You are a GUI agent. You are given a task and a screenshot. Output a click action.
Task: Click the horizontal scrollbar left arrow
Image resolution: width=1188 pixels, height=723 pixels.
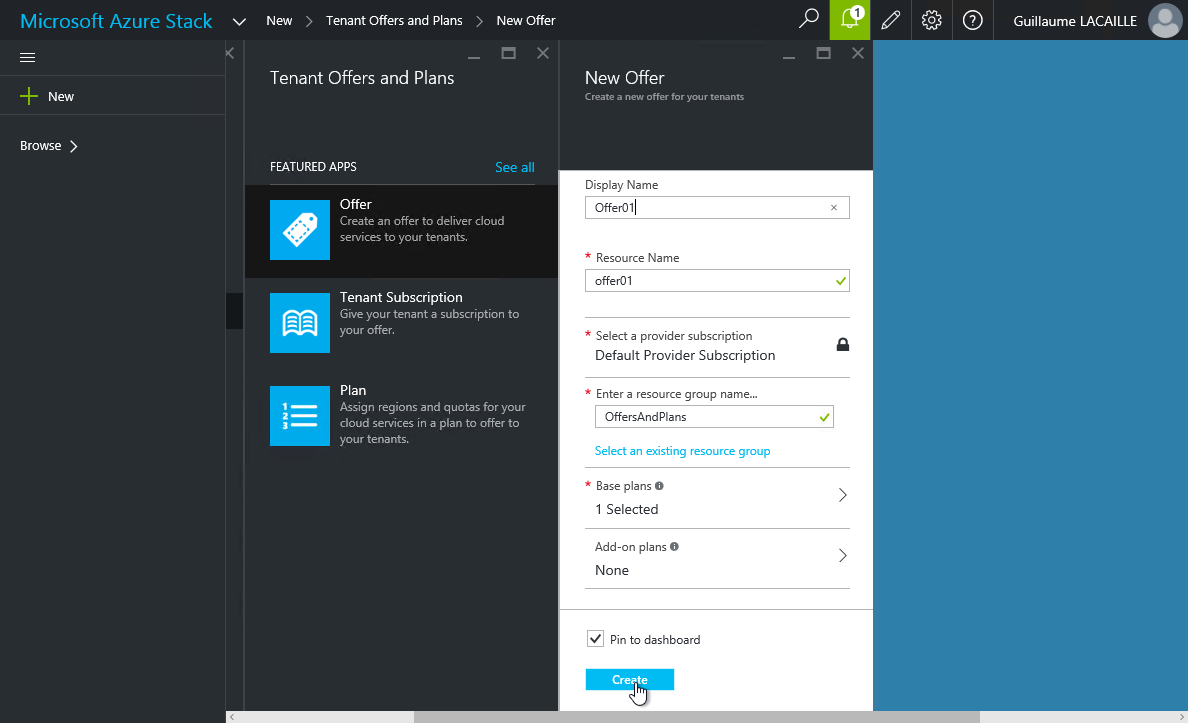coord(232,717)
